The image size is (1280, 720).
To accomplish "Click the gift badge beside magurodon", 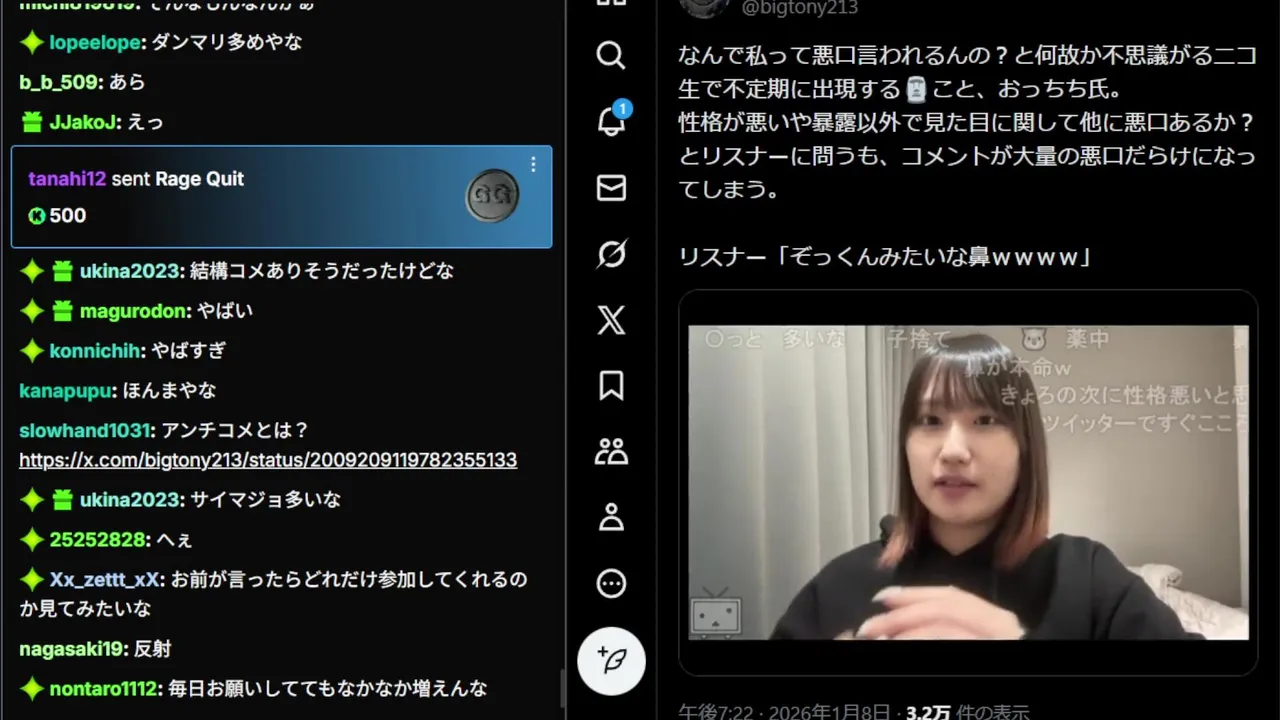I will (x=62, y=311).
